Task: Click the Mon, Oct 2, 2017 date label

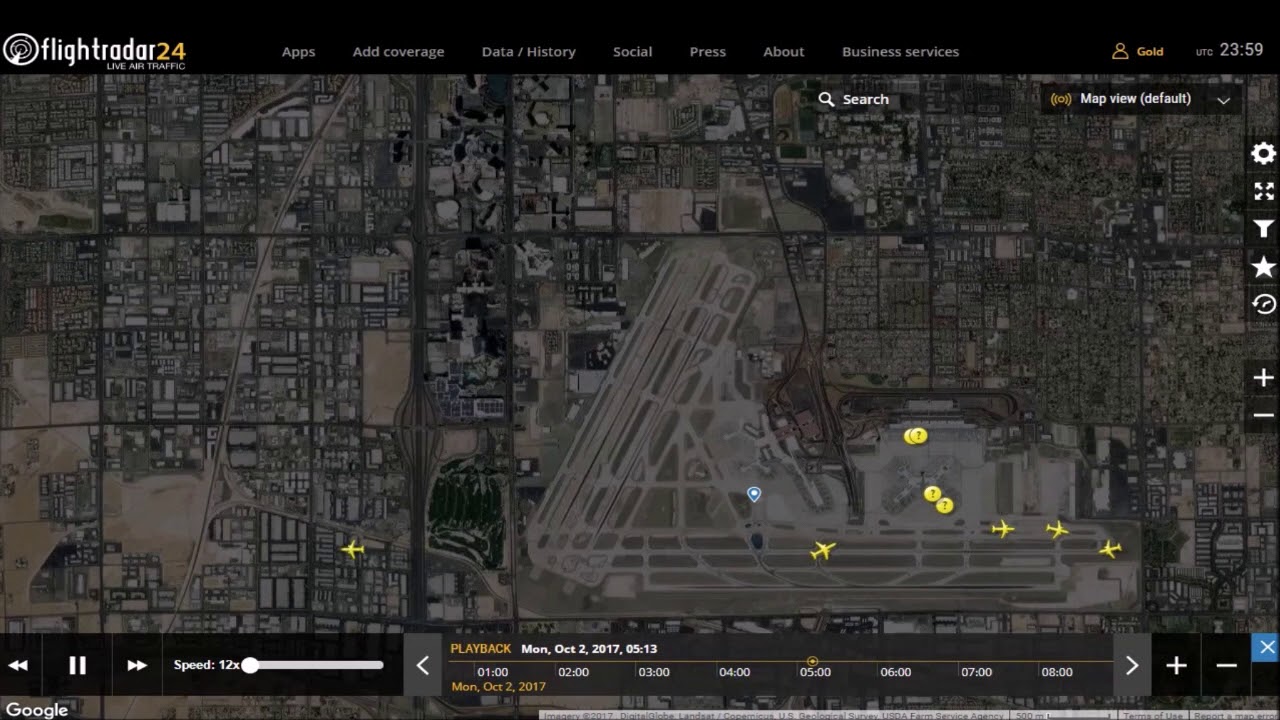Action: click(499, 687)
